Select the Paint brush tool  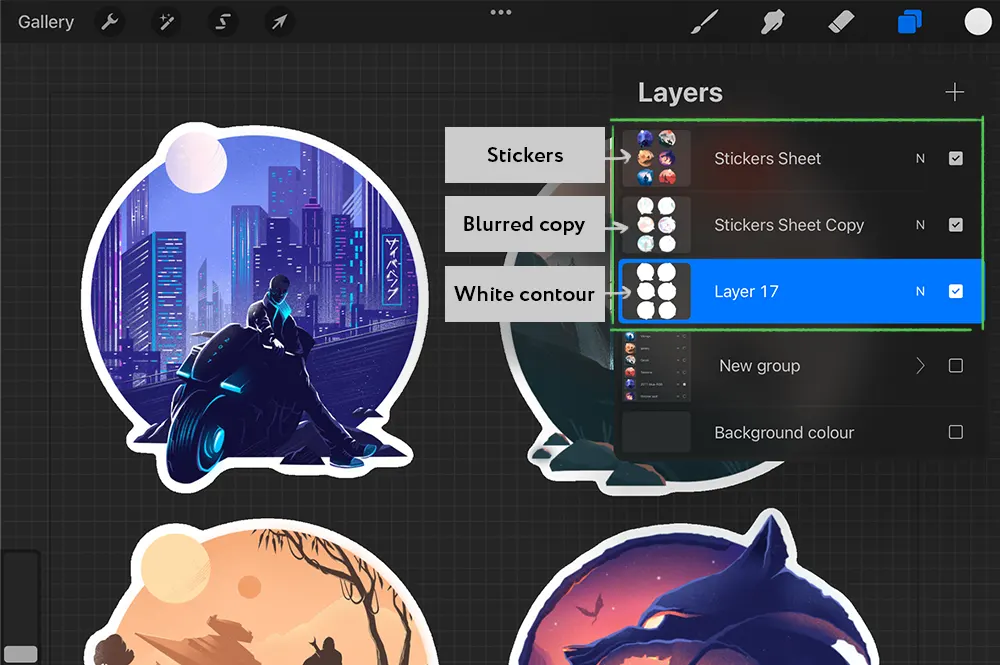point(705,22)
